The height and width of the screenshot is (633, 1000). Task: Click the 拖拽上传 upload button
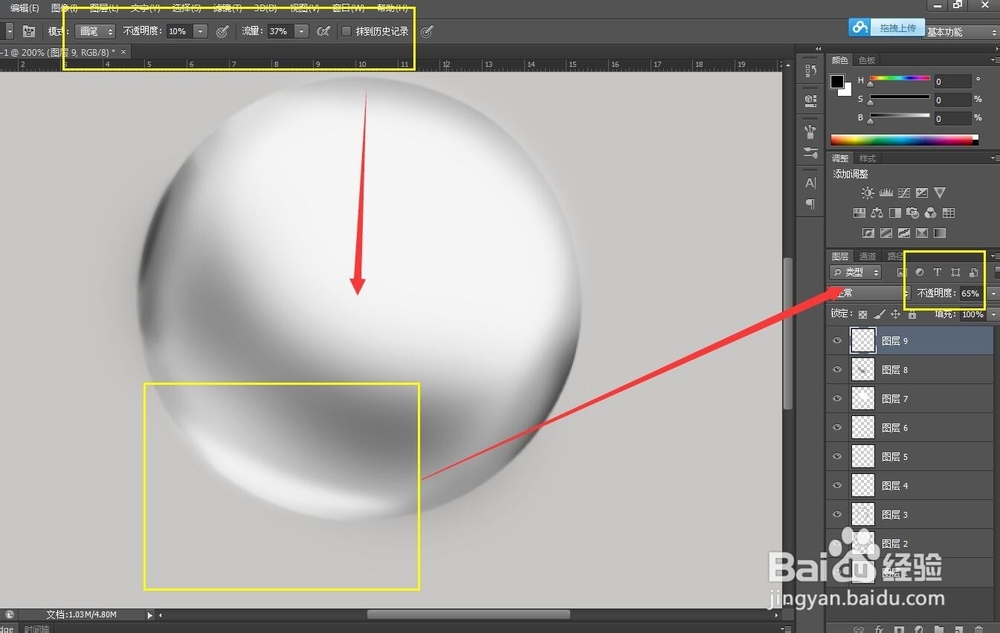886,27
